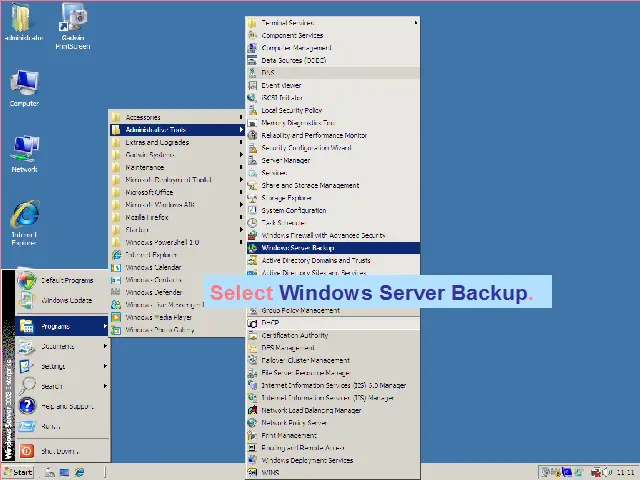Expand Extras and Upgrades submenu arrow
This screenshot has height=480, width=640.
point(241,142)
